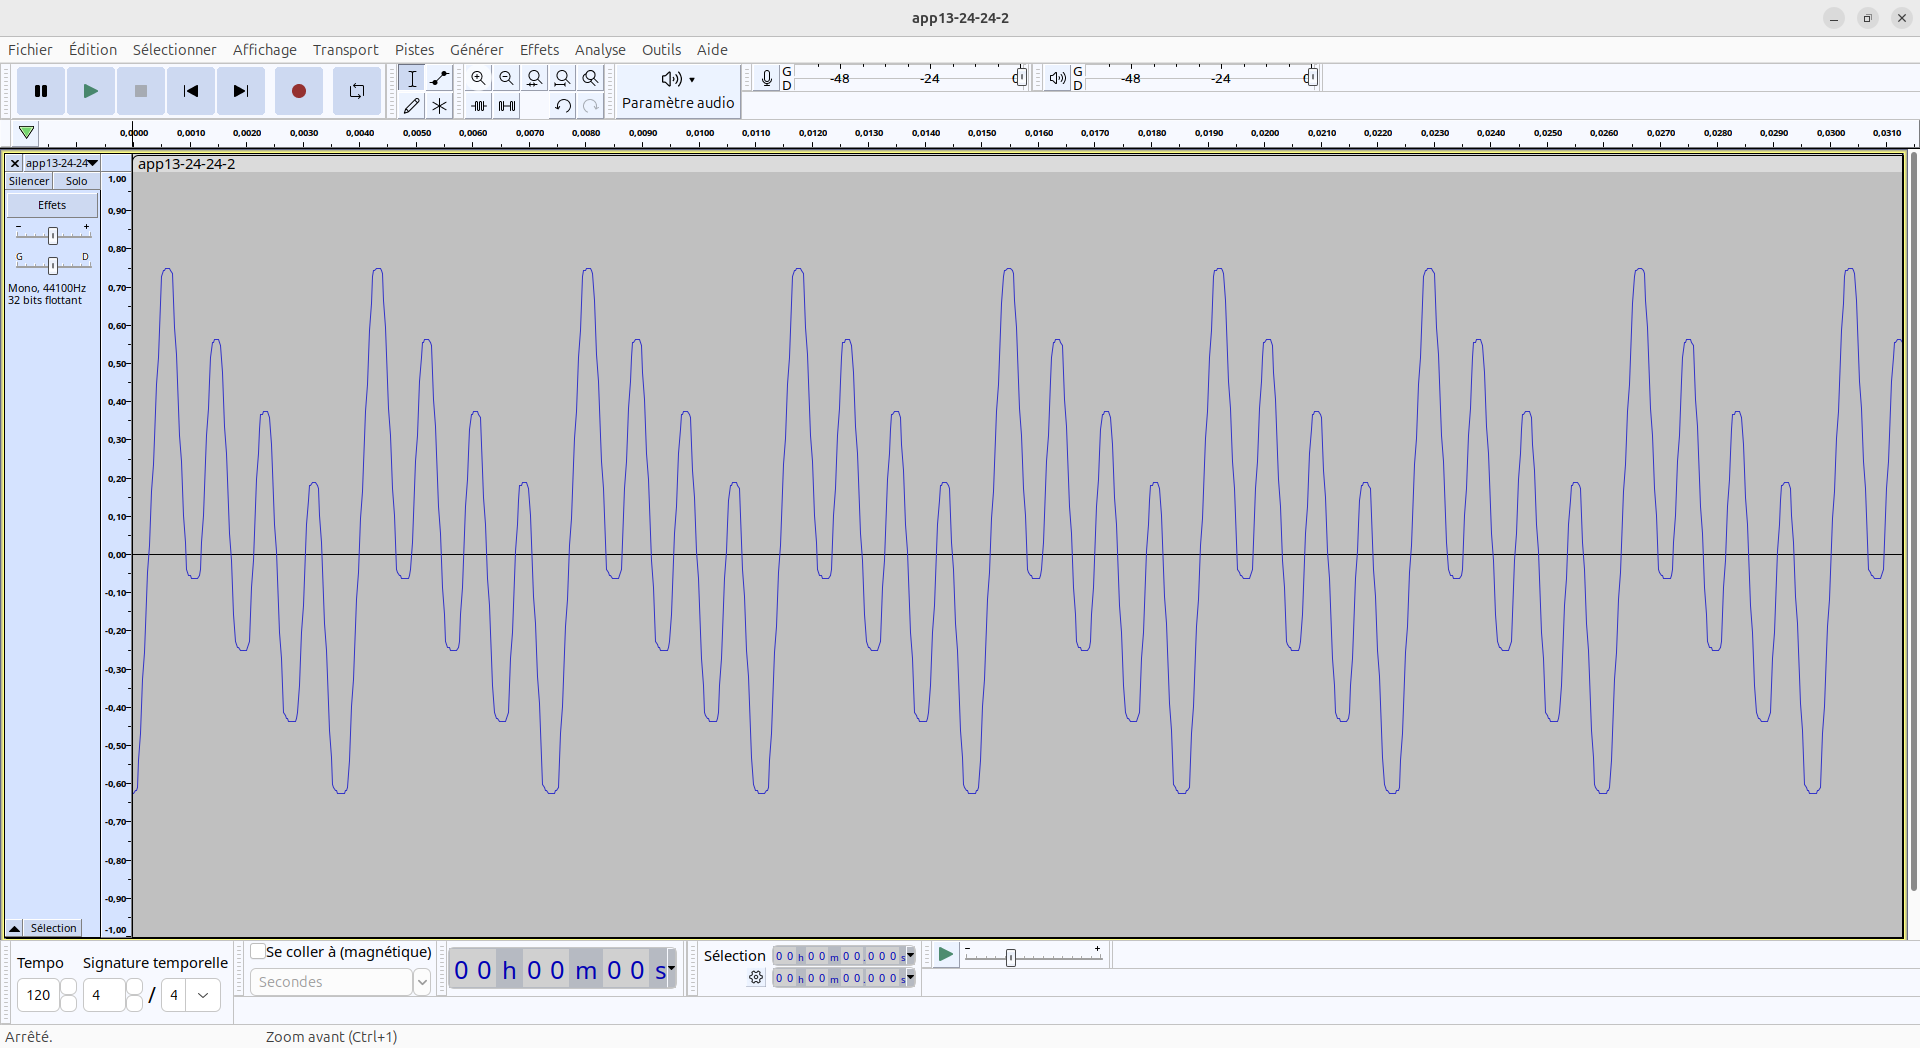Open the Effets menu
The width and height of the screenshot is (1920, 1048).
[x=539, y=50]
